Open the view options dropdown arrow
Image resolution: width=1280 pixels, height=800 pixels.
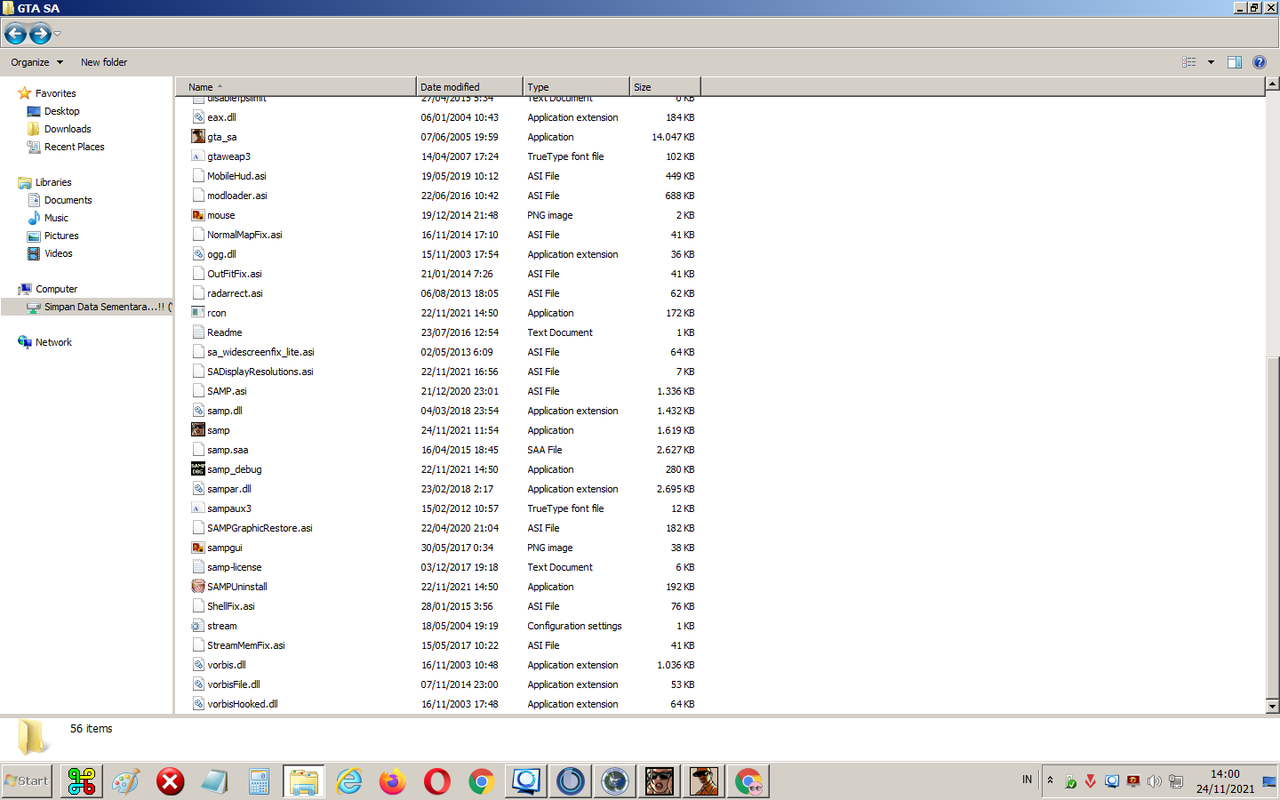[x=1210, y=62]
